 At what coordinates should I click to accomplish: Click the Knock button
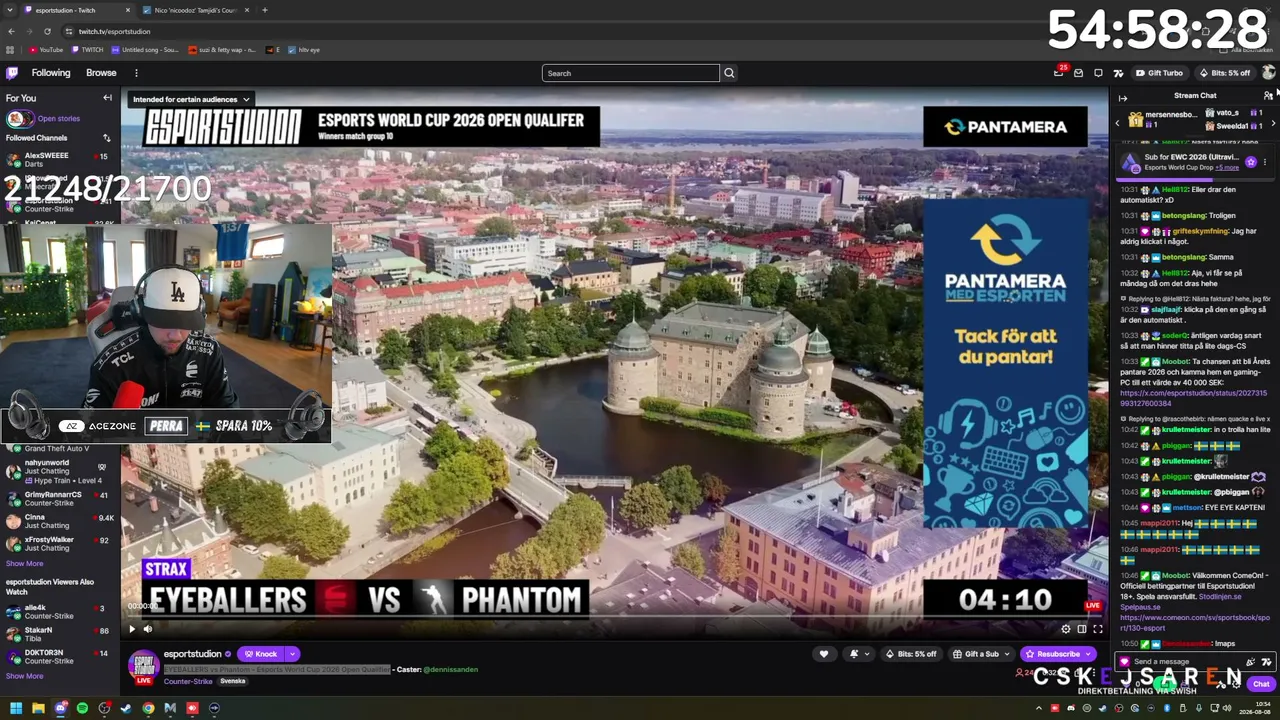coord(260,654)
